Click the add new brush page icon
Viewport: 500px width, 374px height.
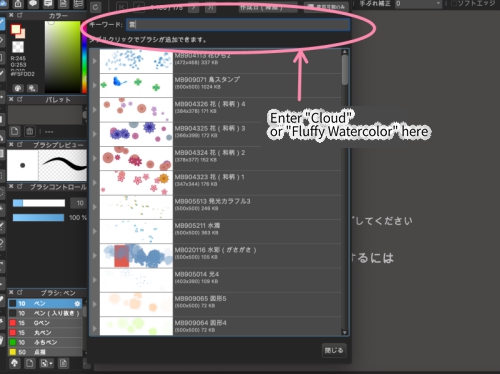[29, 363]
